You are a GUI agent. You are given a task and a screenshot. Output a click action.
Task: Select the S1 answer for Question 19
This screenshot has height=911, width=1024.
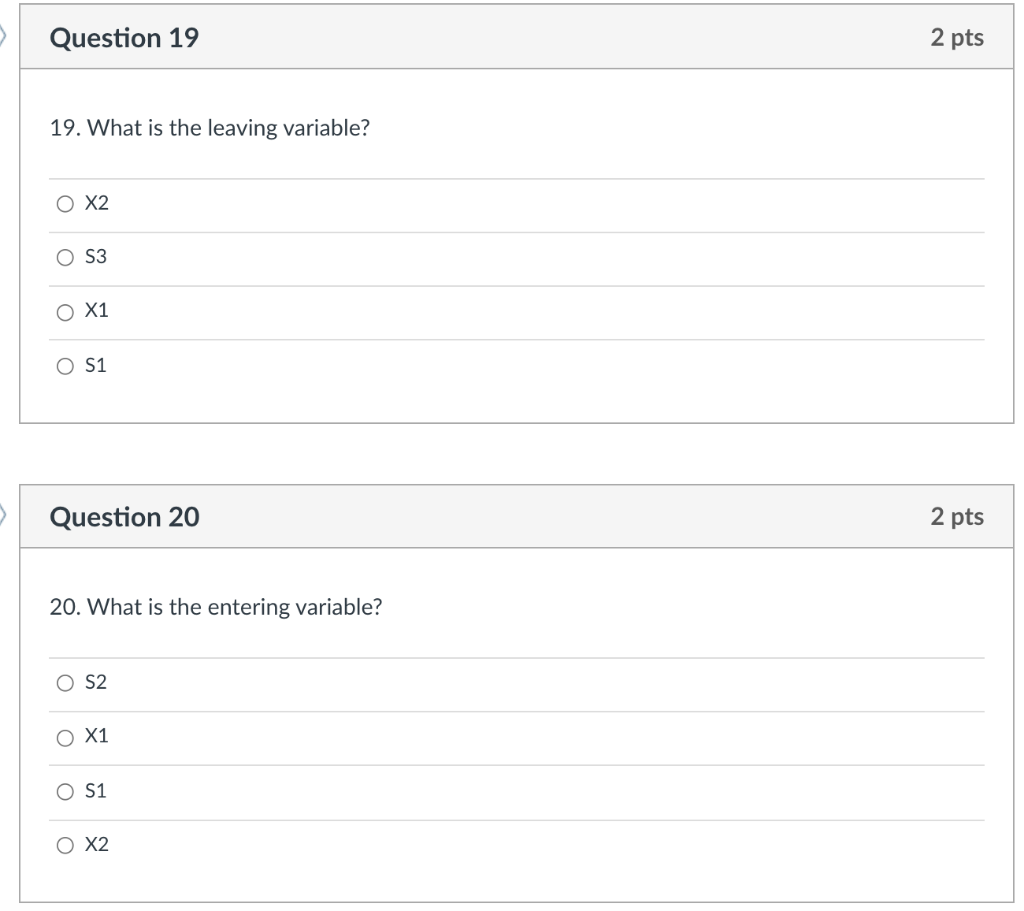[63, 365]
